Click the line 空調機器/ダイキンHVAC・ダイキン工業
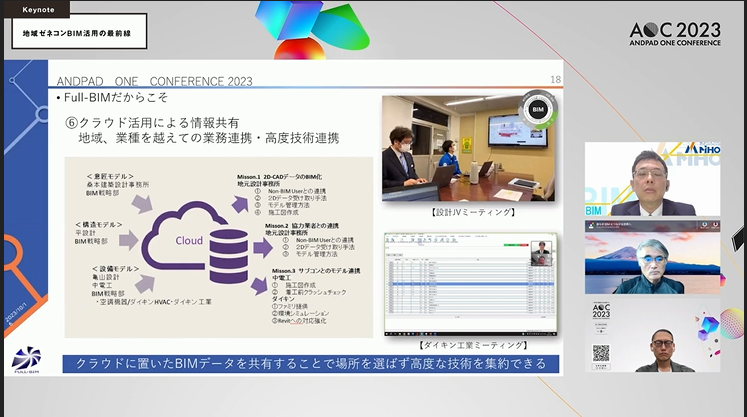This screenshot has height=417, width=747. 155,302
